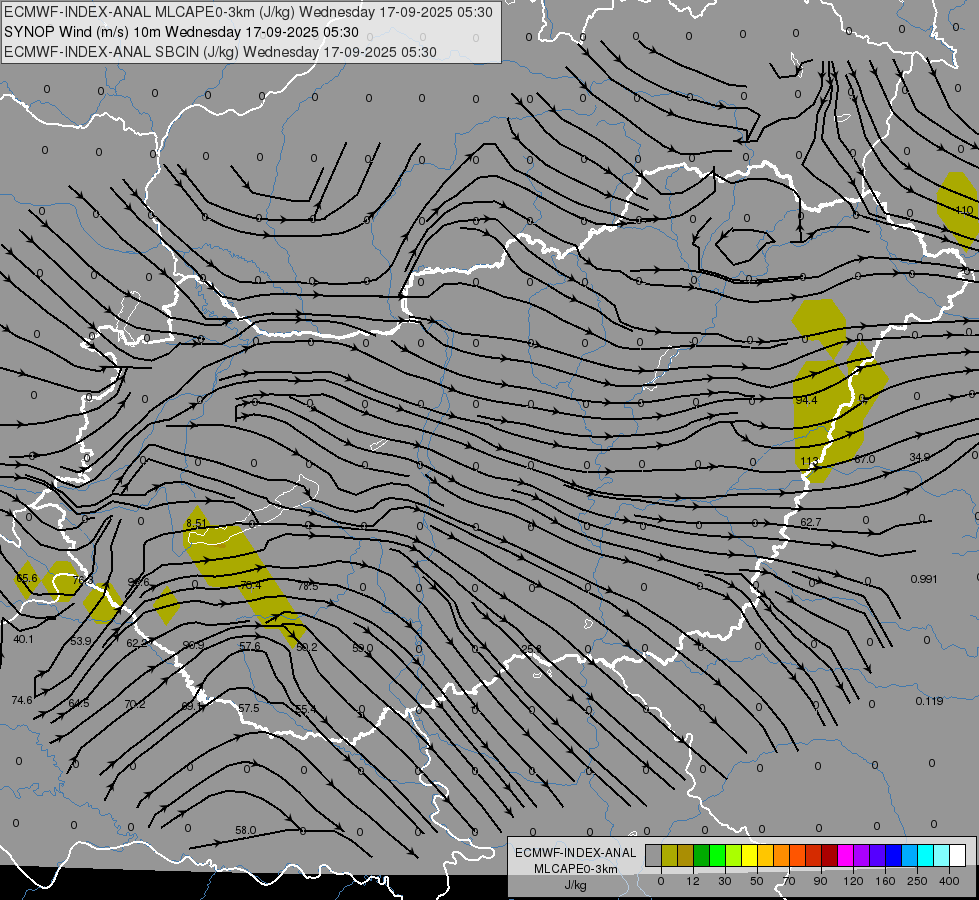Click the pure blue legend swatch after 160

(x=893, y=856)
